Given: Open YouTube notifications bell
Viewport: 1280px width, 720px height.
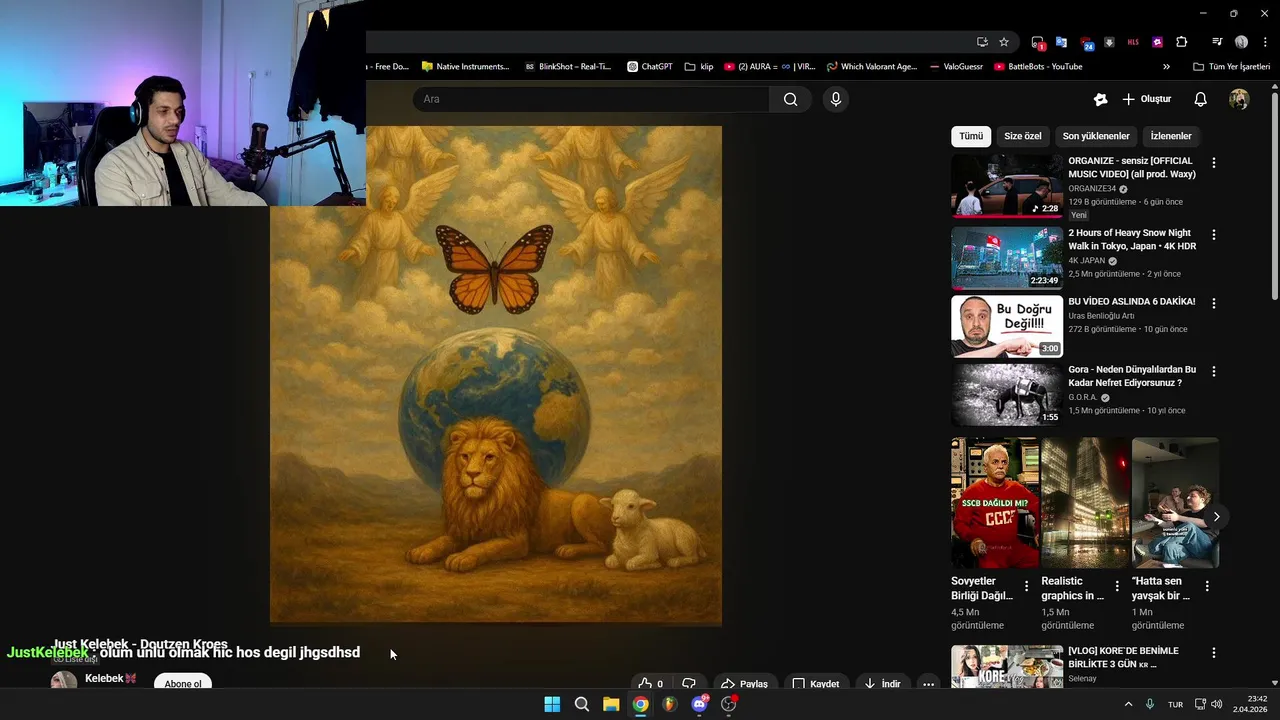Looking at the screenshot, I should (1200, 99).
